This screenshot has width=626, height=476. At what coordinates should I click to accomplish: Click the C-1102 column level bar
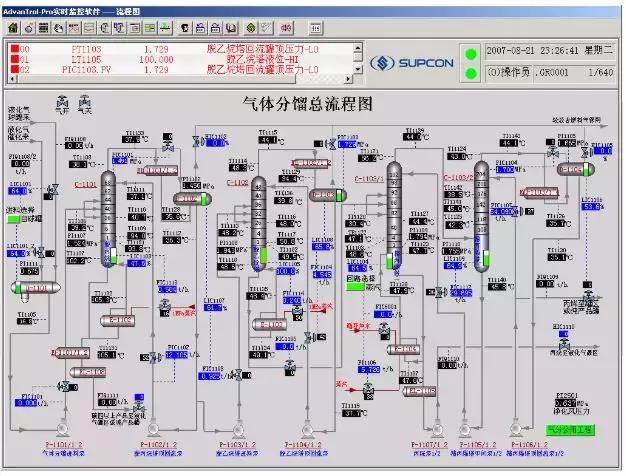tap(263, 256)
